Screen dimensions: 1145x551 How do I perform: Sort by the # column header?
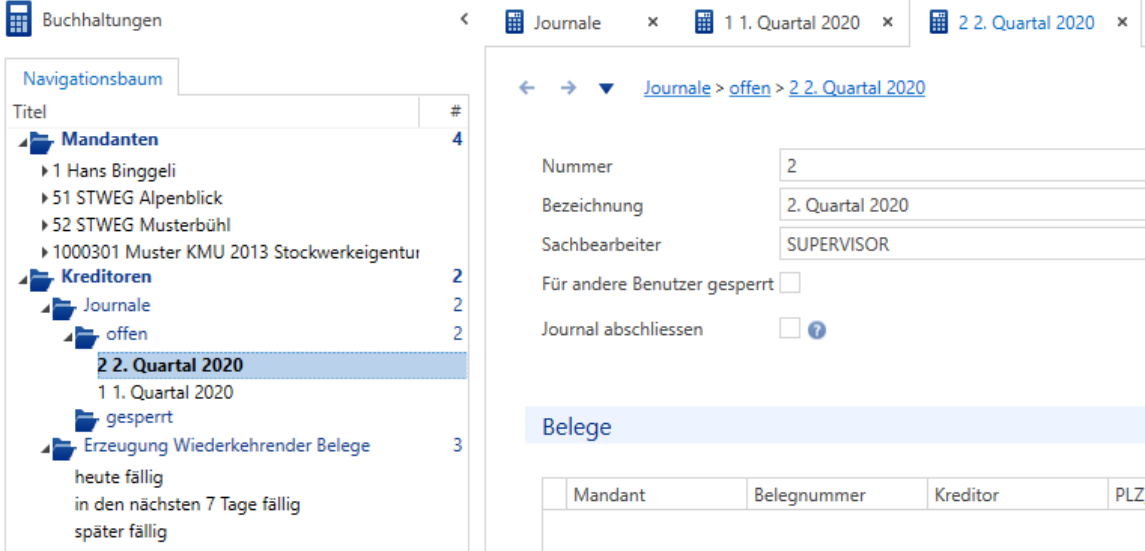coord(444,112)
